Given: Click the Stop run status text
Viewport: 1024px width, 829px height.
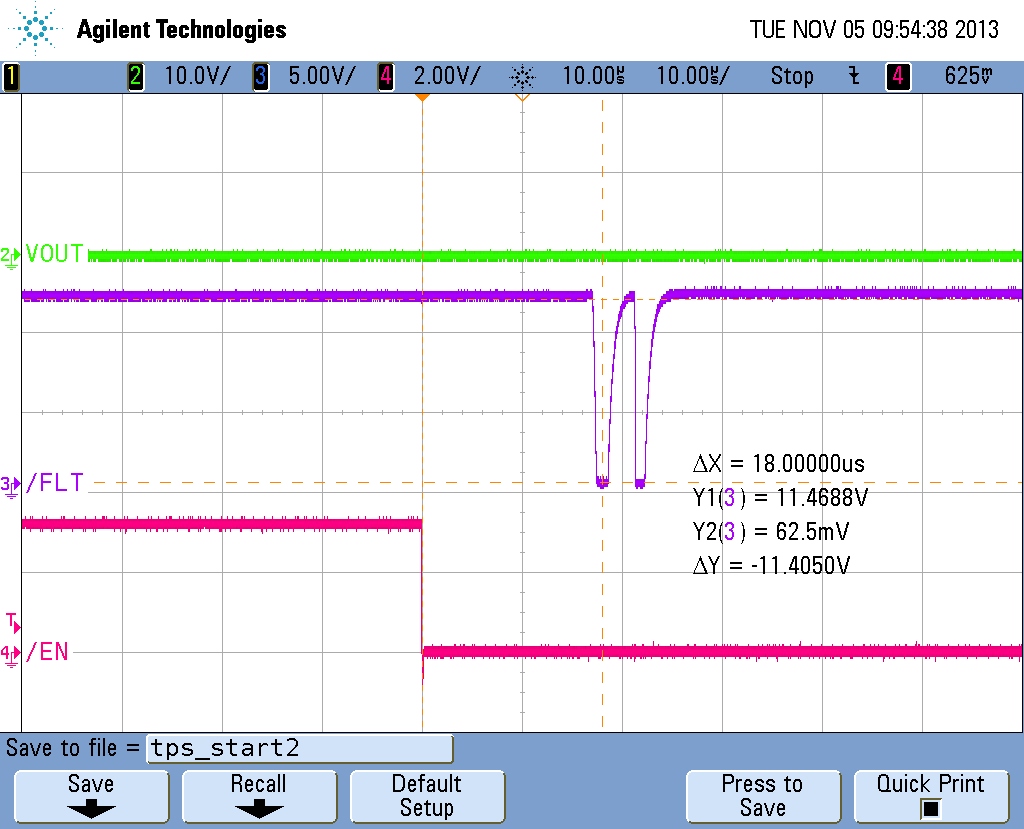Looking at the screenshot, I should pyautogui.click(x=792, y=76).
